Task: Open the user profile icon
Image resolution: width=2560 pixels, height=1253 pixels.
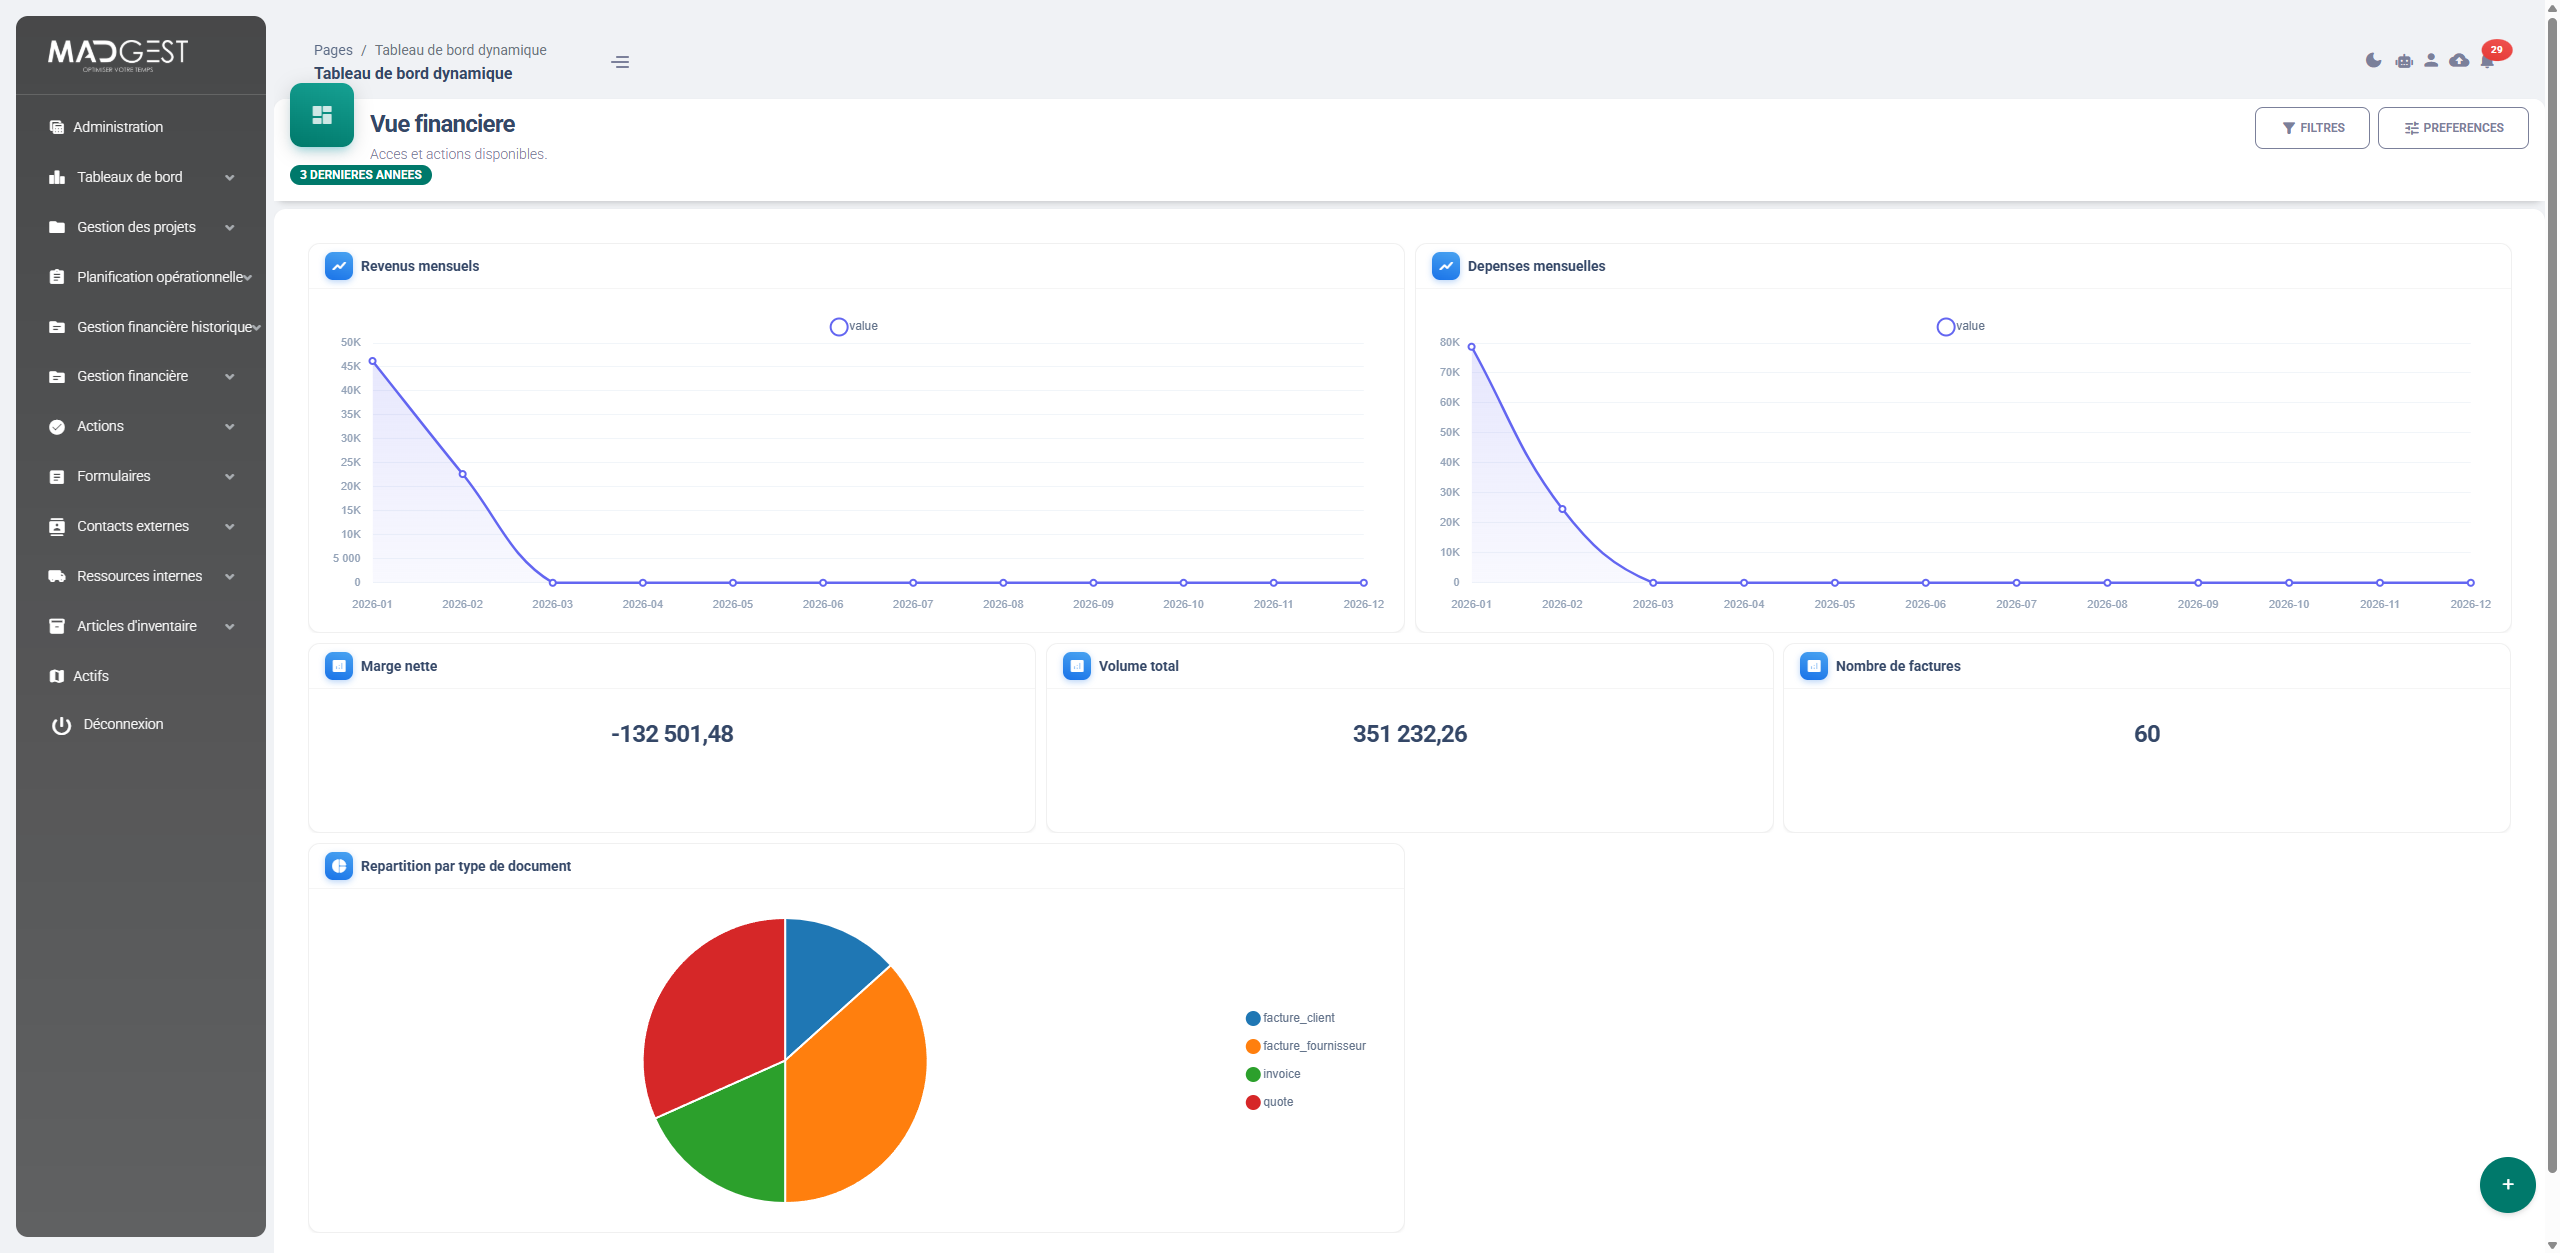Action: click(2431, 61)
